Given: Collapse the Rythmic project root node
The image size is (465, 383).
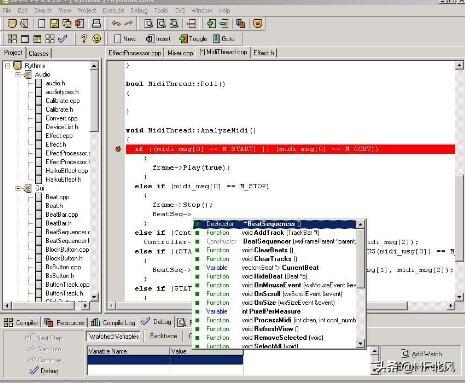Looking at the screenshot, I should tap(7, 66).
